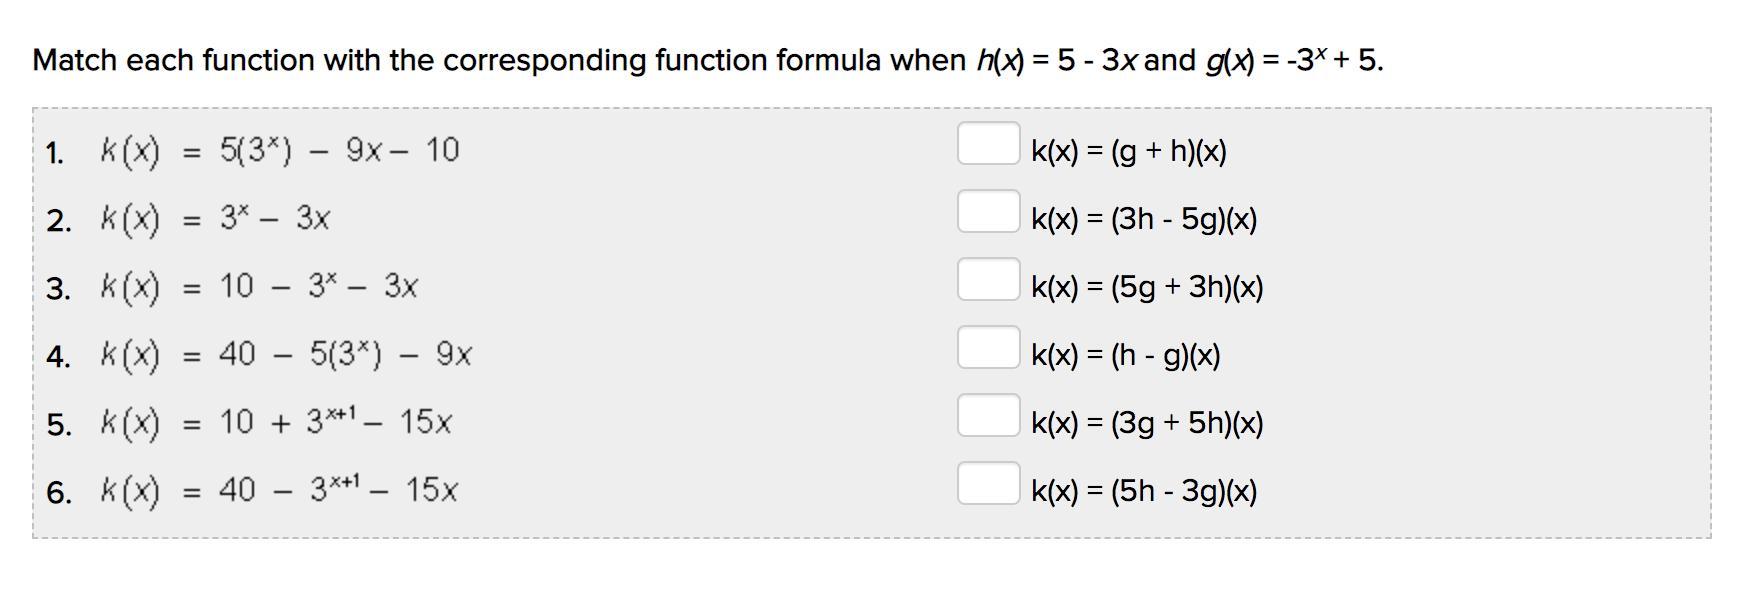
Task: Click the answer box beside k(x) = (h - g)(x)
Action: pos(988,347)
